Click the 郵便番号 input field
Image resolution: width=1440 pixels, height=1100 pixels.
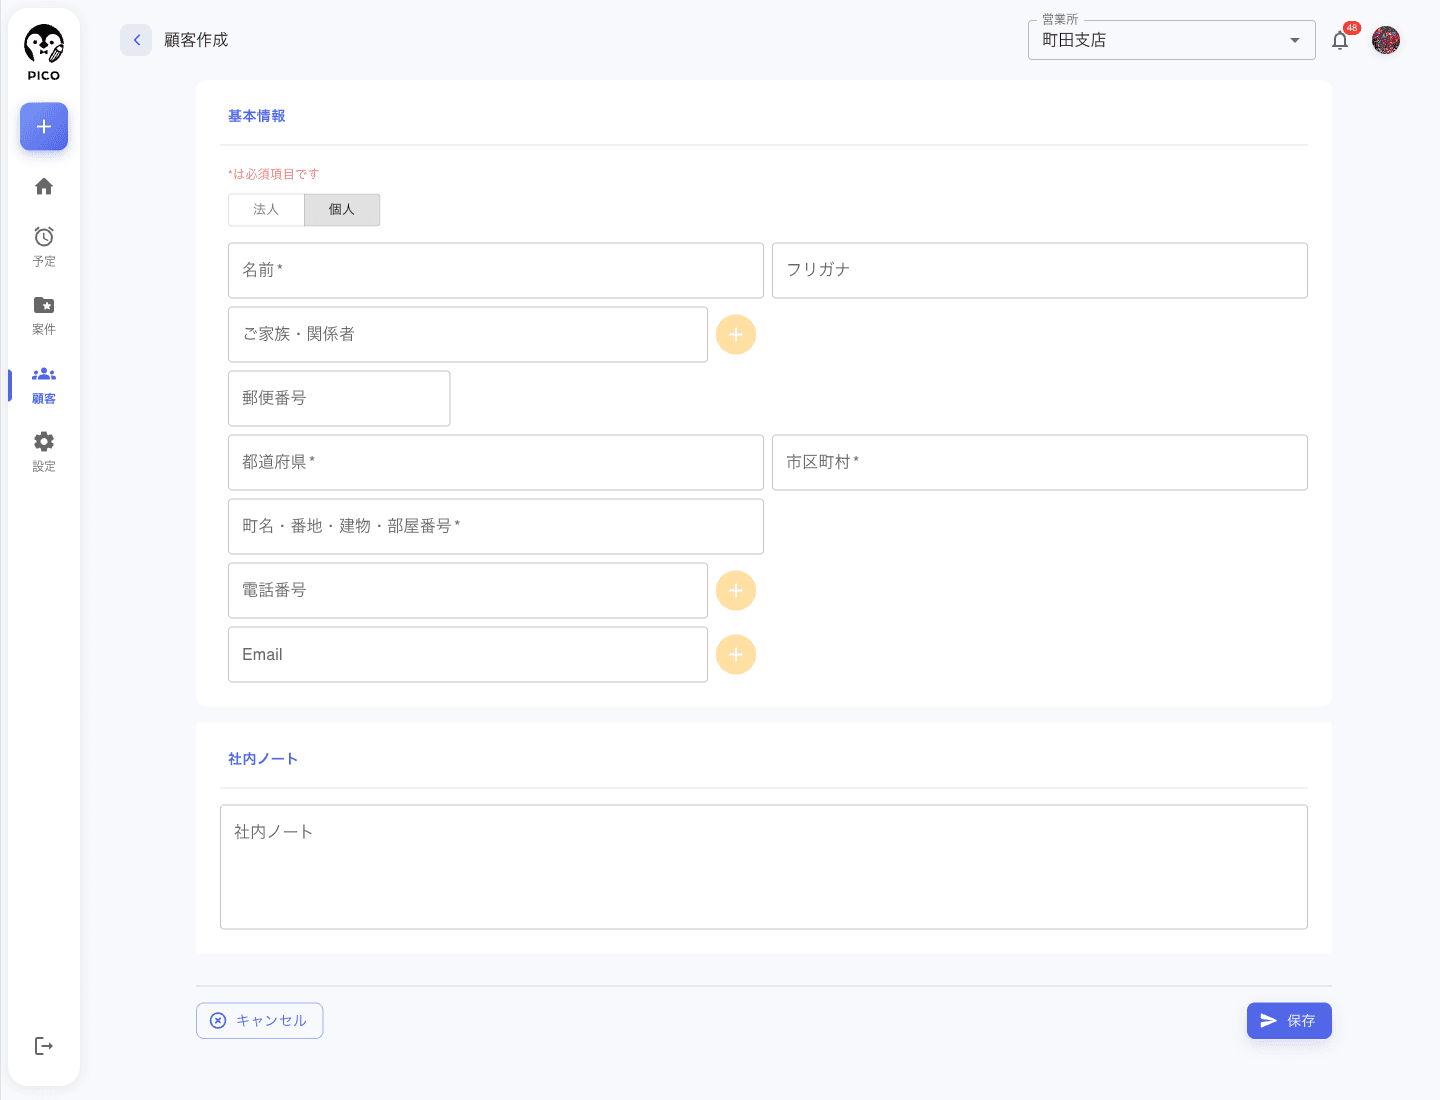coord(339,398)
